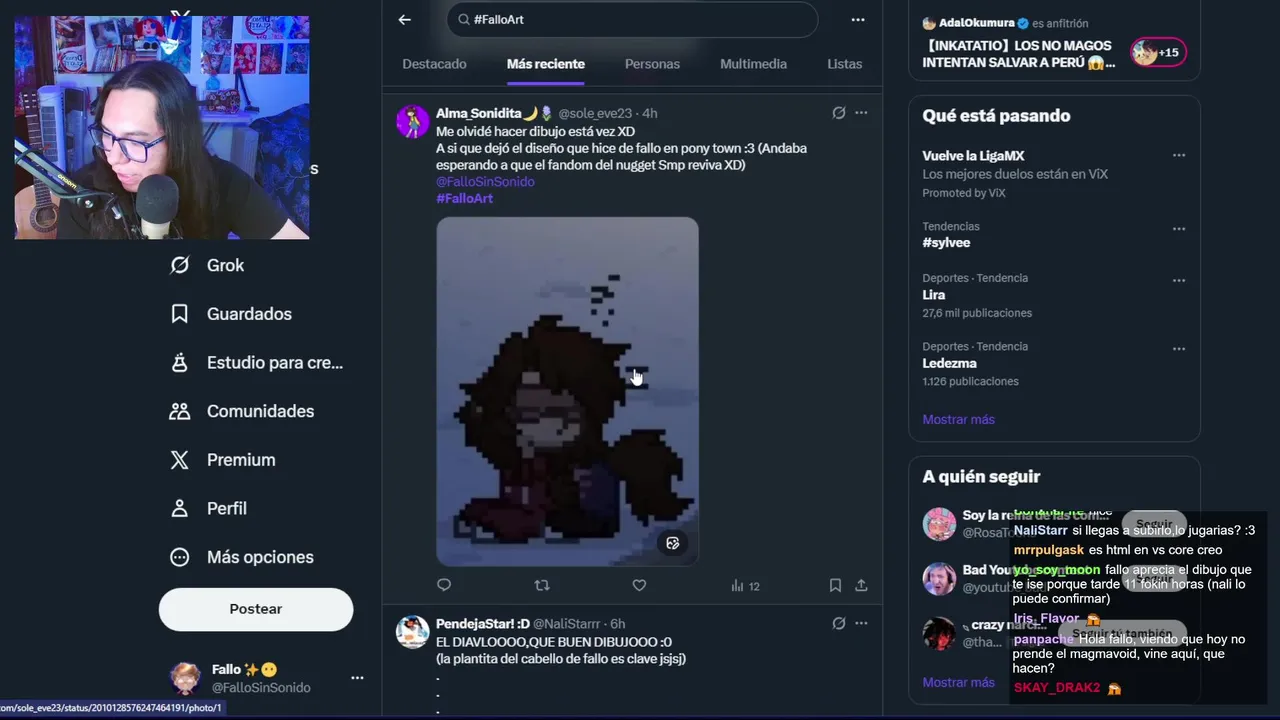Expand options for Vuelve la LigaMX trend
The image size is (1280, 720).
tap(1179, 155)
